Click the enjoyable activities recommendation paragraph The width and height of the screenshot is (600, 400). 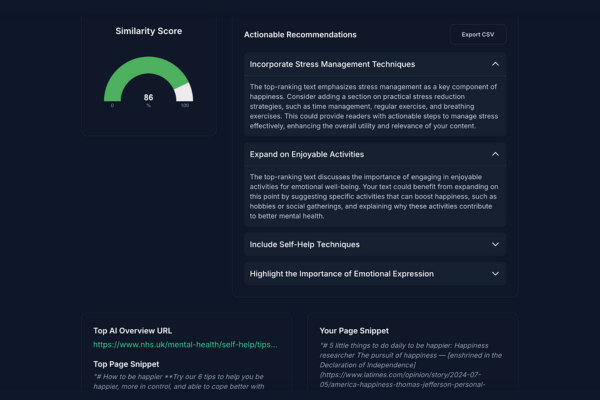pos(374,196)
